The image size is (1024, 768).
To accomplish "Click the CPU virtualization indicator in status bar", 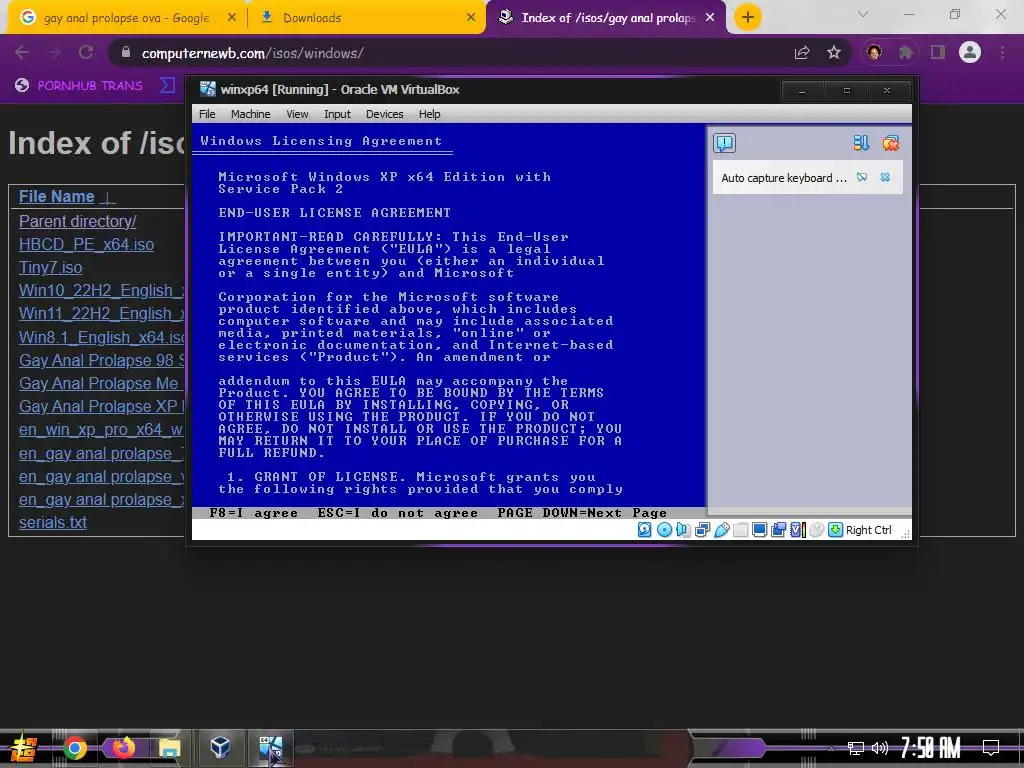I will pos(797,530).
